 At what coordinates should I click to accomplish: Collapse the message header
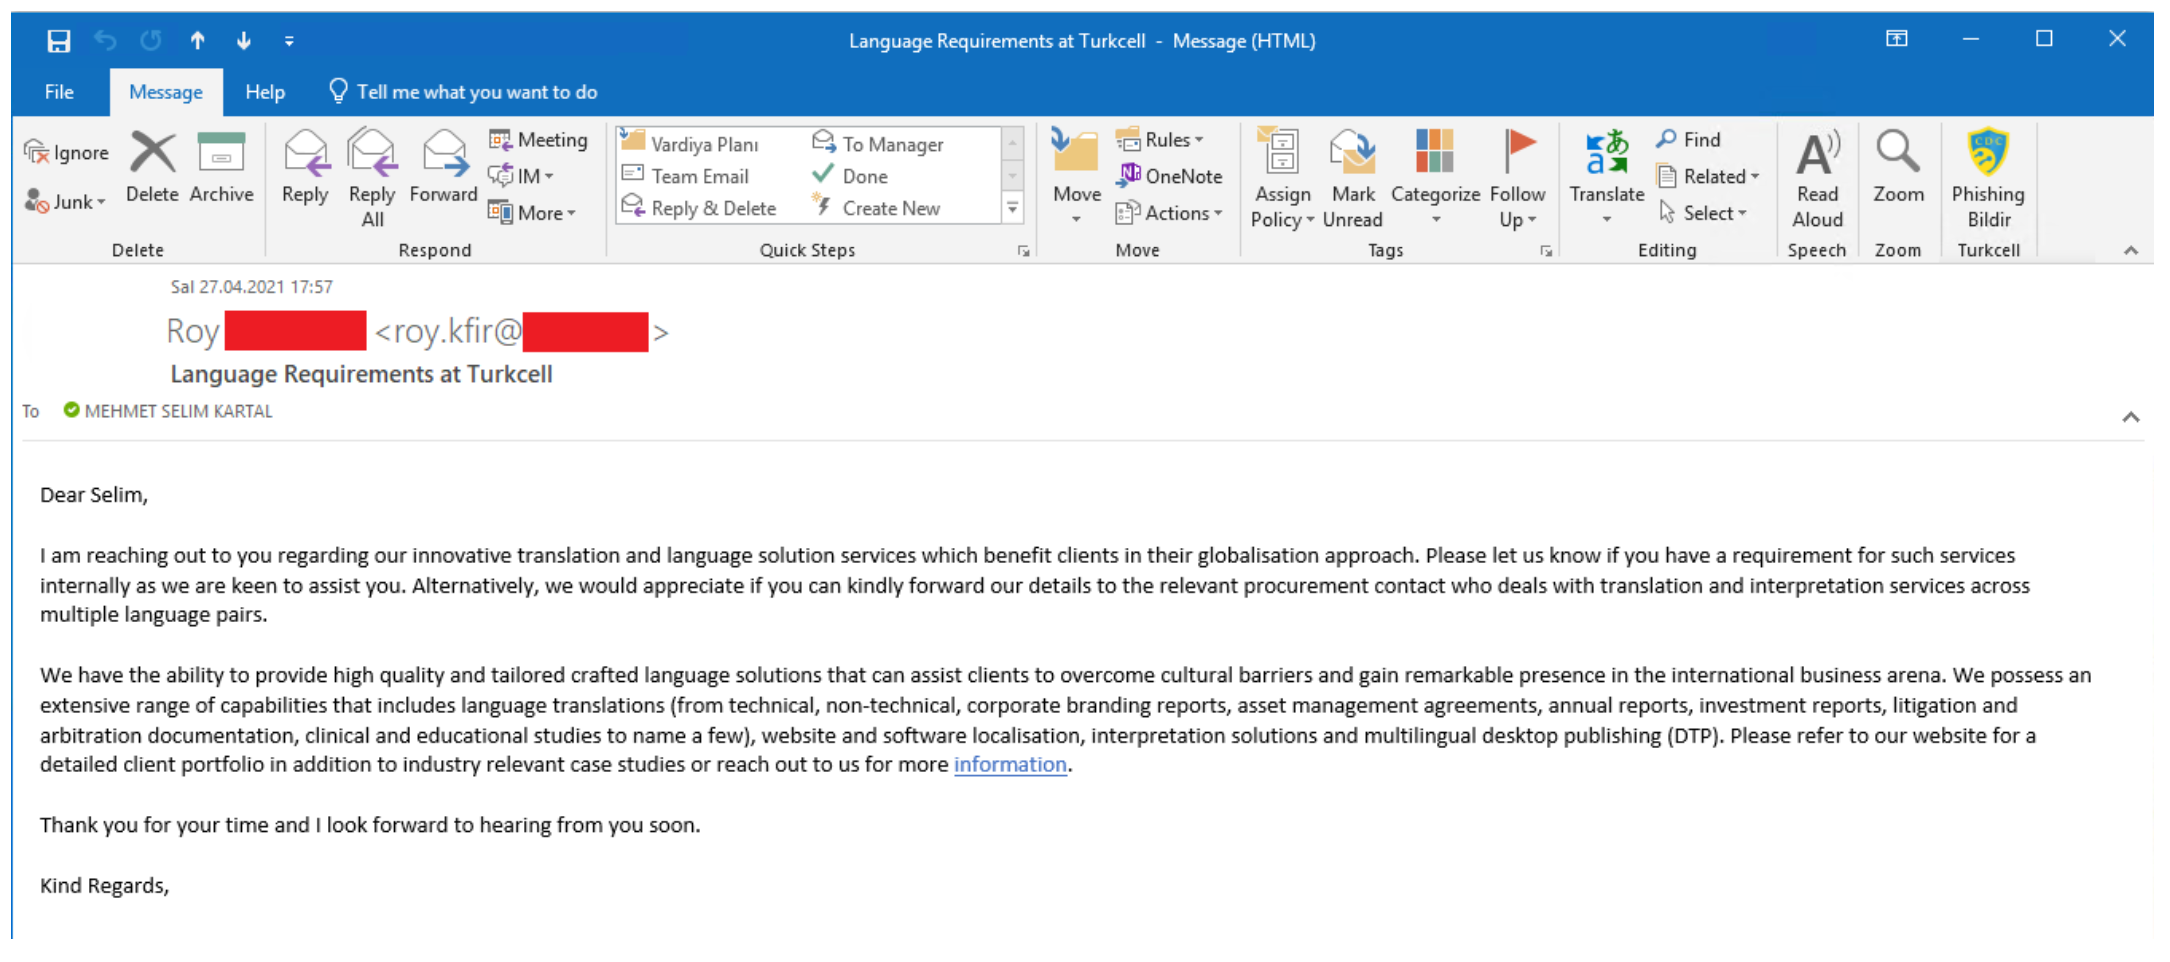(x=2131, y=417)
